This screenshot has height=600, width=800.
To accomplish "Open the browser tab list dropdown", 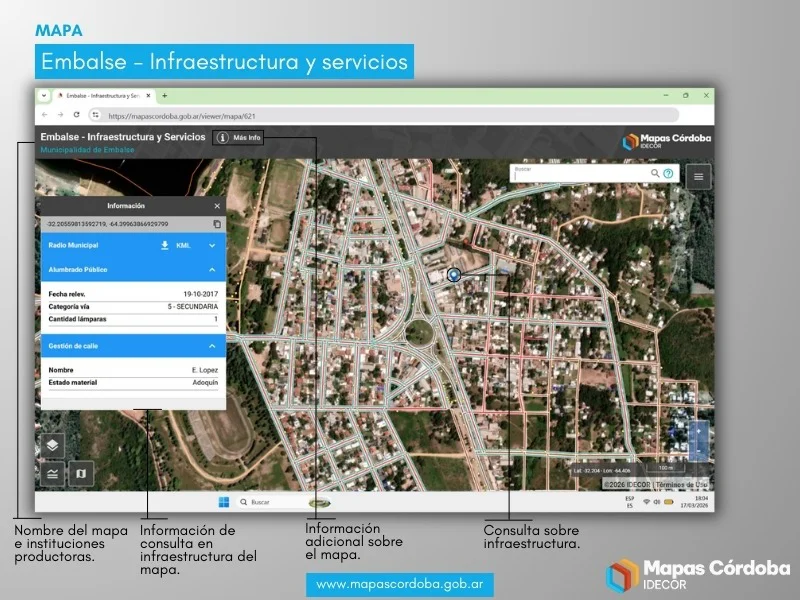I will point(44,96).
